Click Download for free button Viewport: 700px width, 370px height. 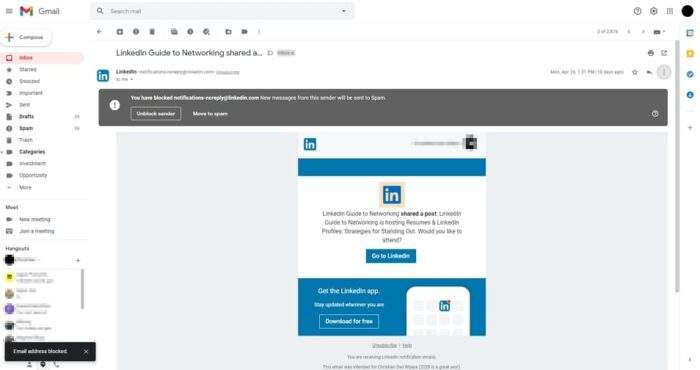click(349, 321)
